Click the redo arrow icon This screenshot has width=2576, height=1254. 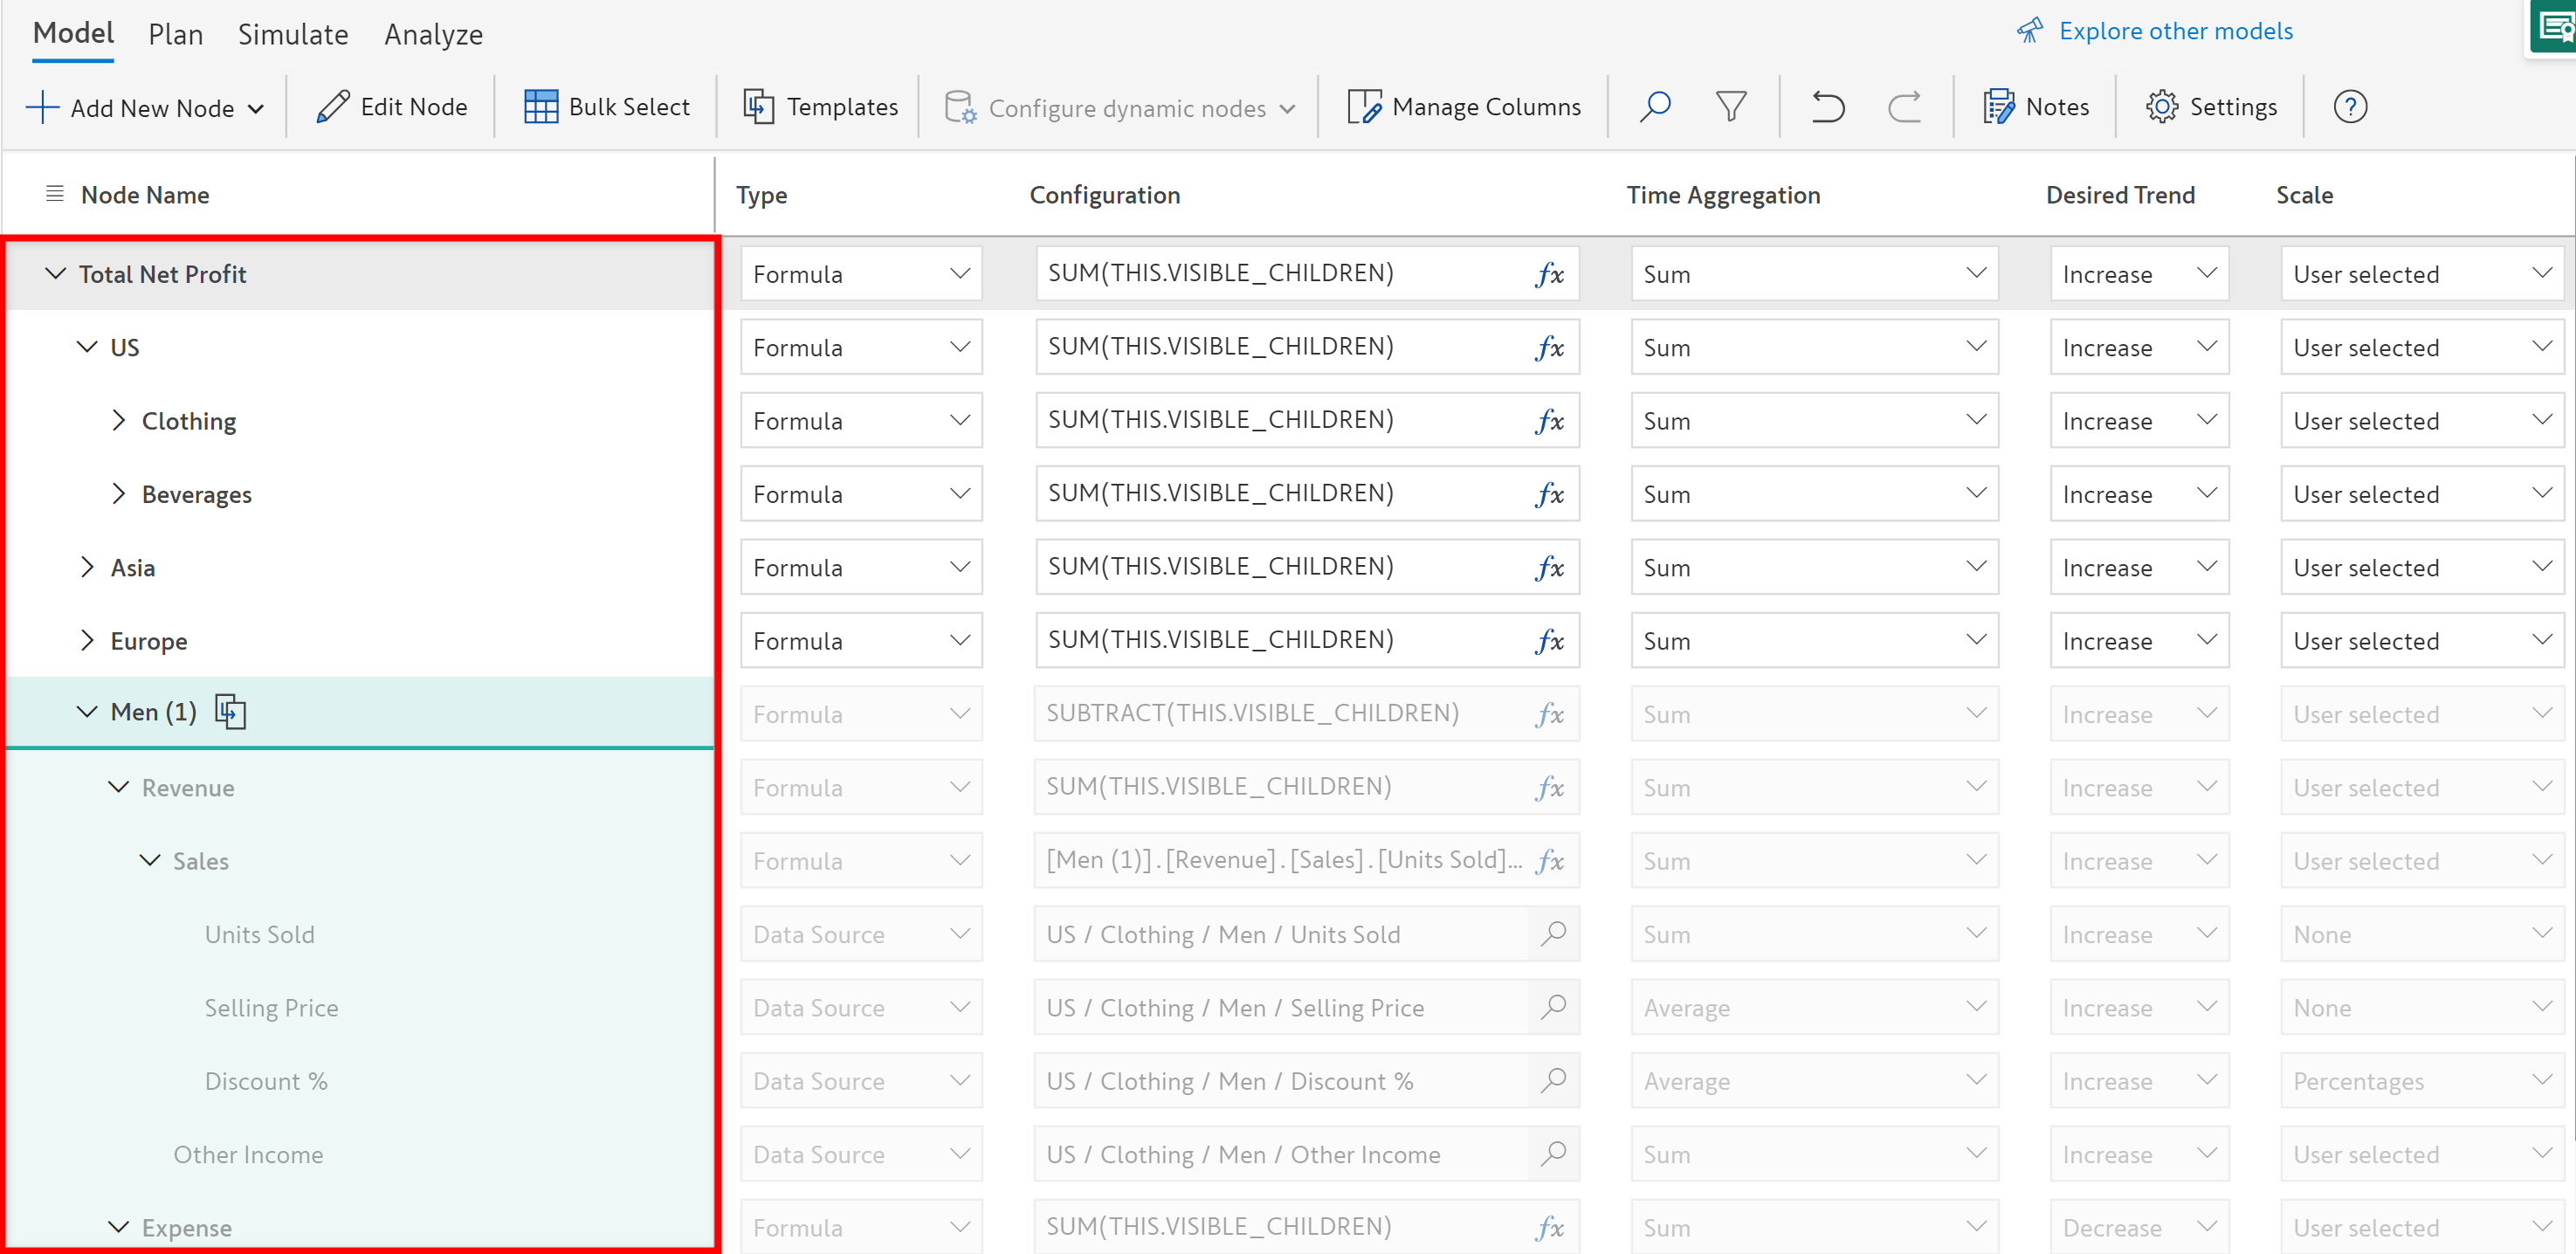pos(1904,106)
